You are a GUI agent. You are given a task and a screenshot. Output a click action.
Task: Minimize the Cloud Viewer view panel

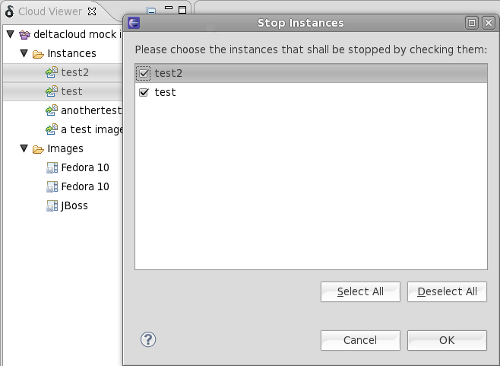169,8
